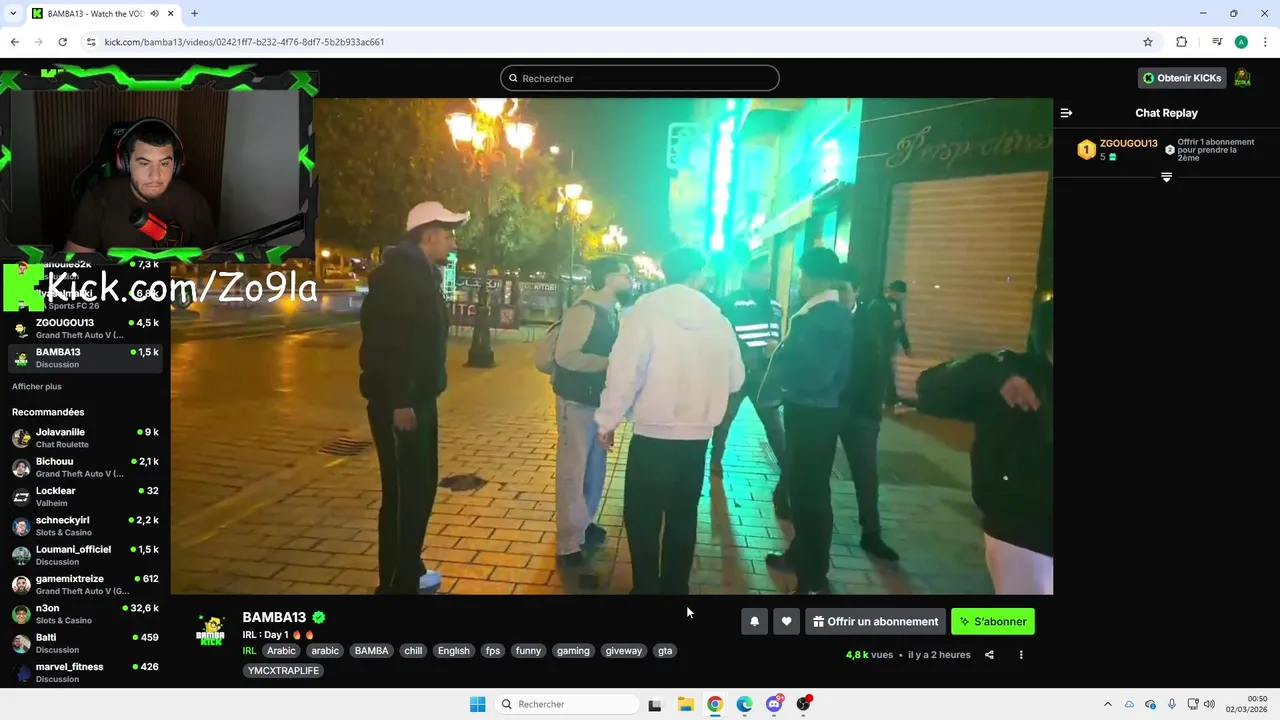
Task: Click the site information icon in address bar
Action: pyautogui.click(x=91, y=42)
